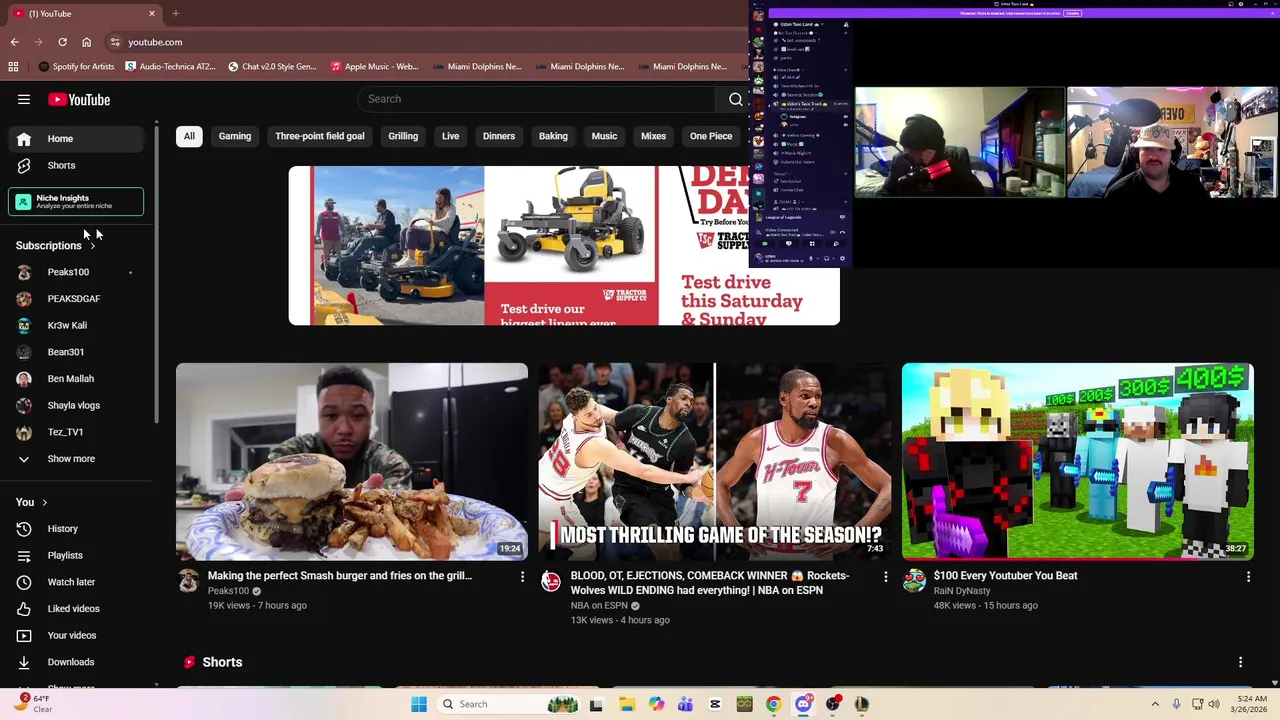
Task: Click the browser home button
Action: [86, 42]
